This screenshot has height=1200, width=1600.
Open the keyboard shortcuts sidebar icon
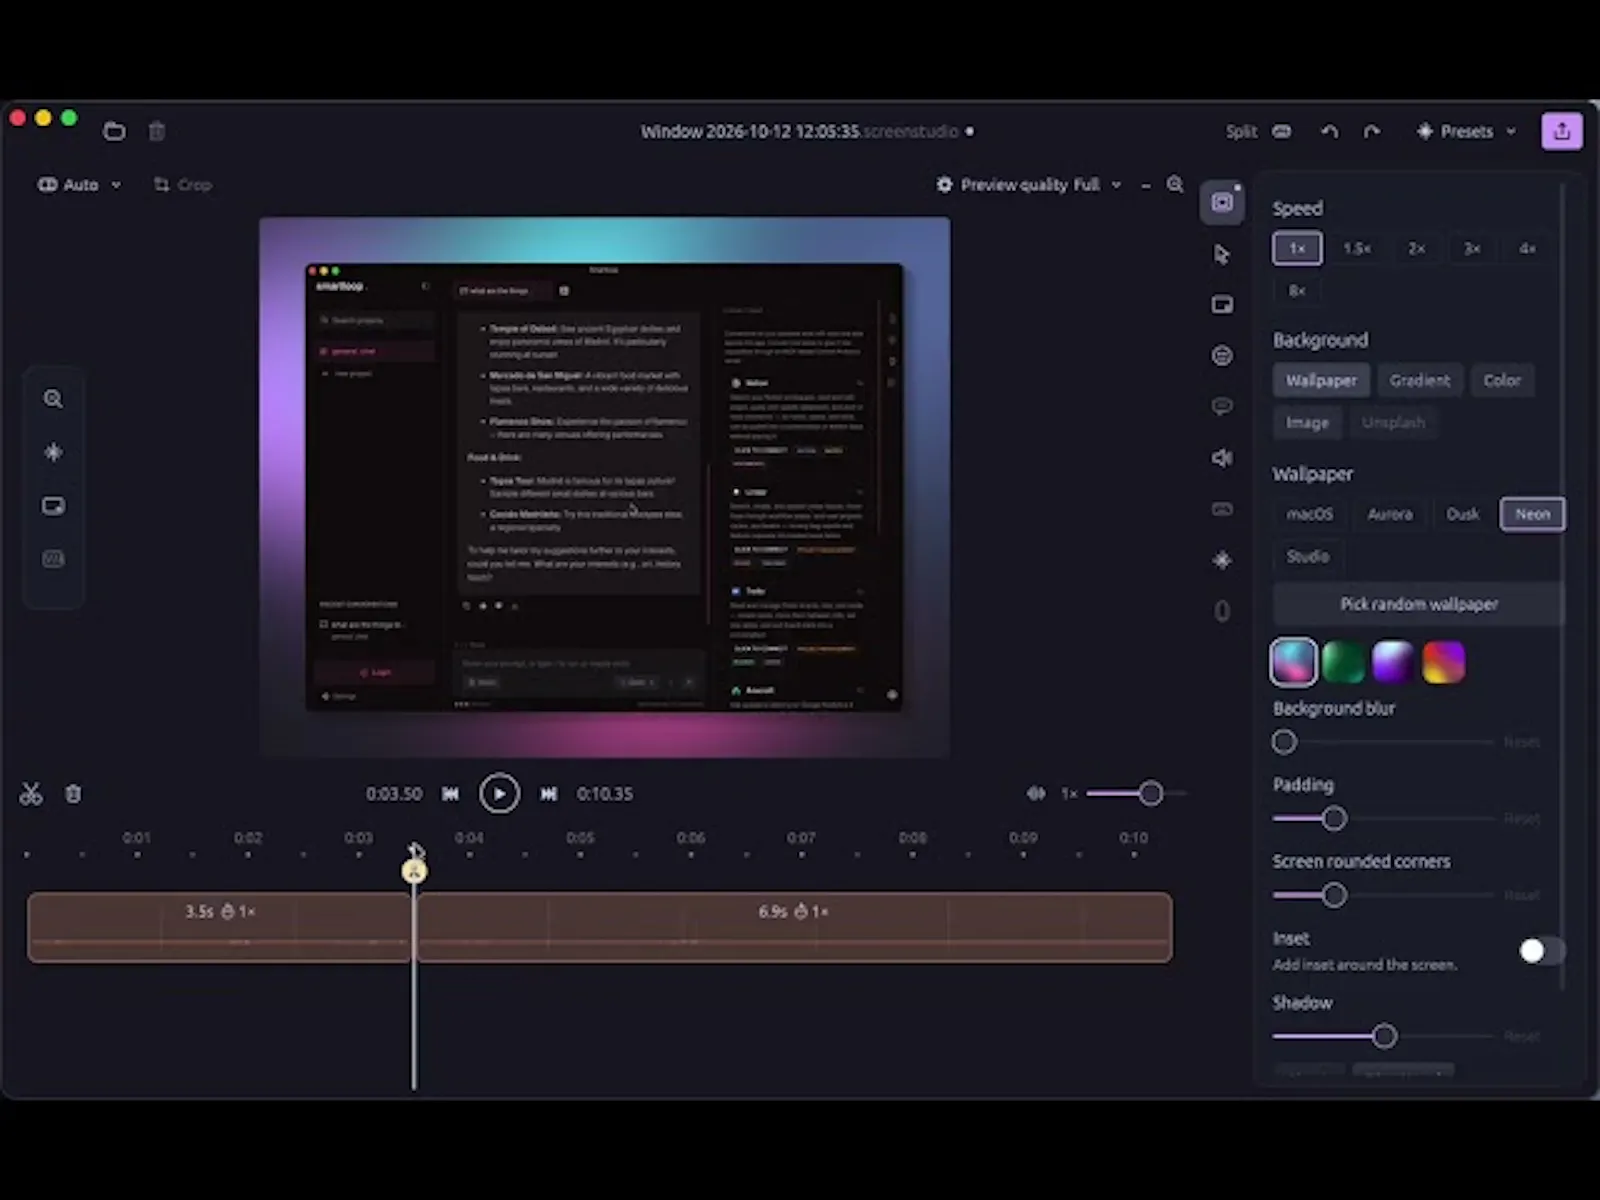(1222, 509)
